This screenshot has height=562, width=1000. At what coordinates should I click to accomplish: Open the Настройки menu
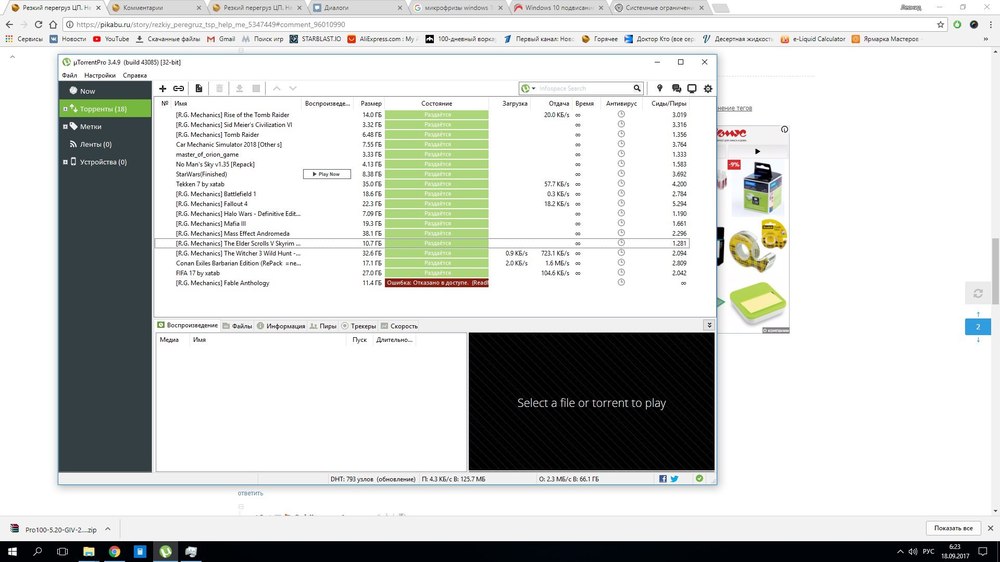pyautogui.click(x=99, y=75)
